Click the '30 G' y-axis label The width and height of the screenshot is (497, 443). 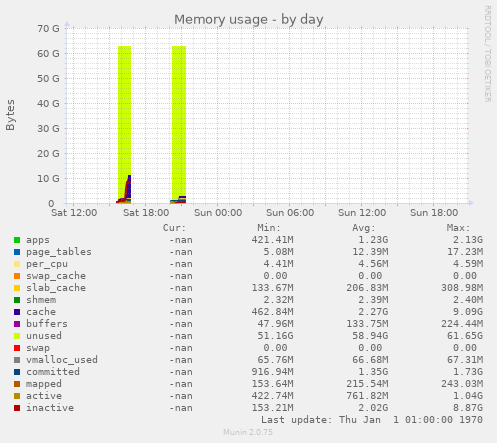click(x=48, y=129)
